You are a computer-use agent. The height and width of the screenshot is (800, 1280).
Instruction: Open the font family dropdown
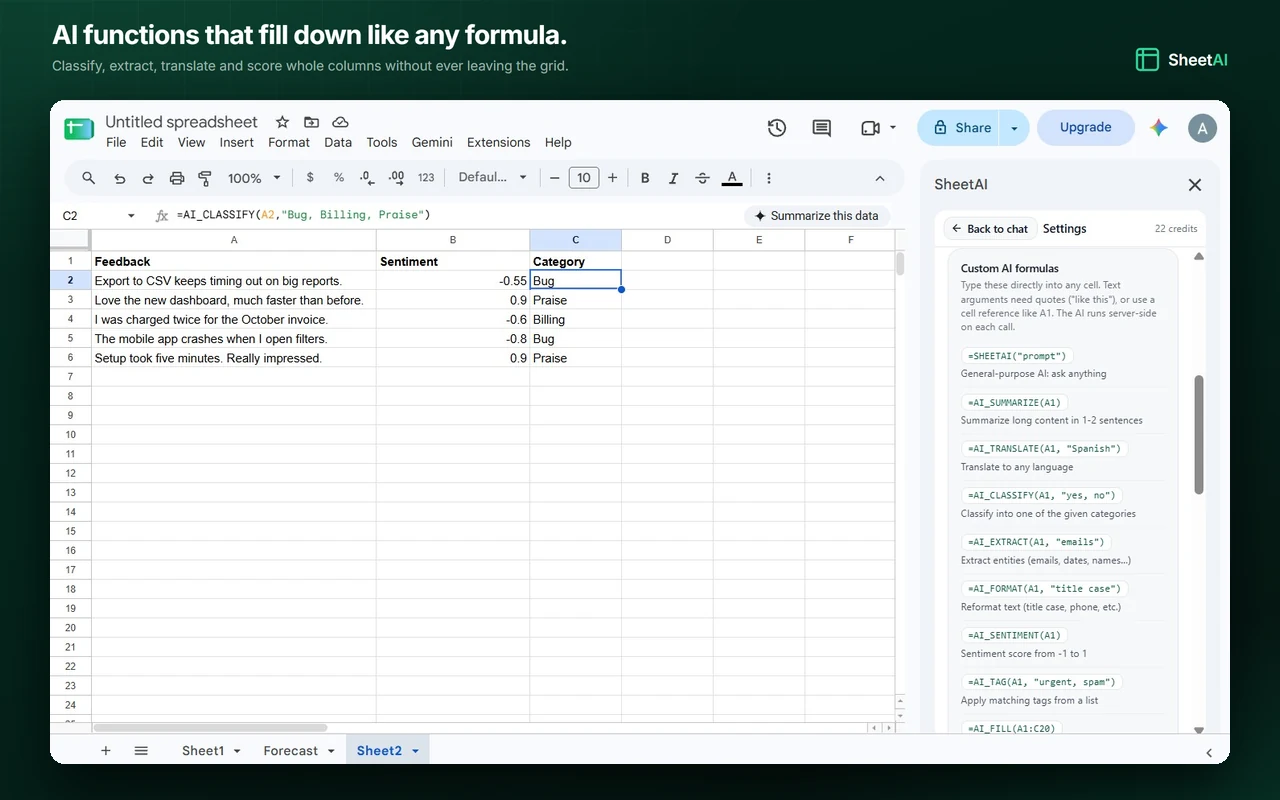(x=492, y=178)
